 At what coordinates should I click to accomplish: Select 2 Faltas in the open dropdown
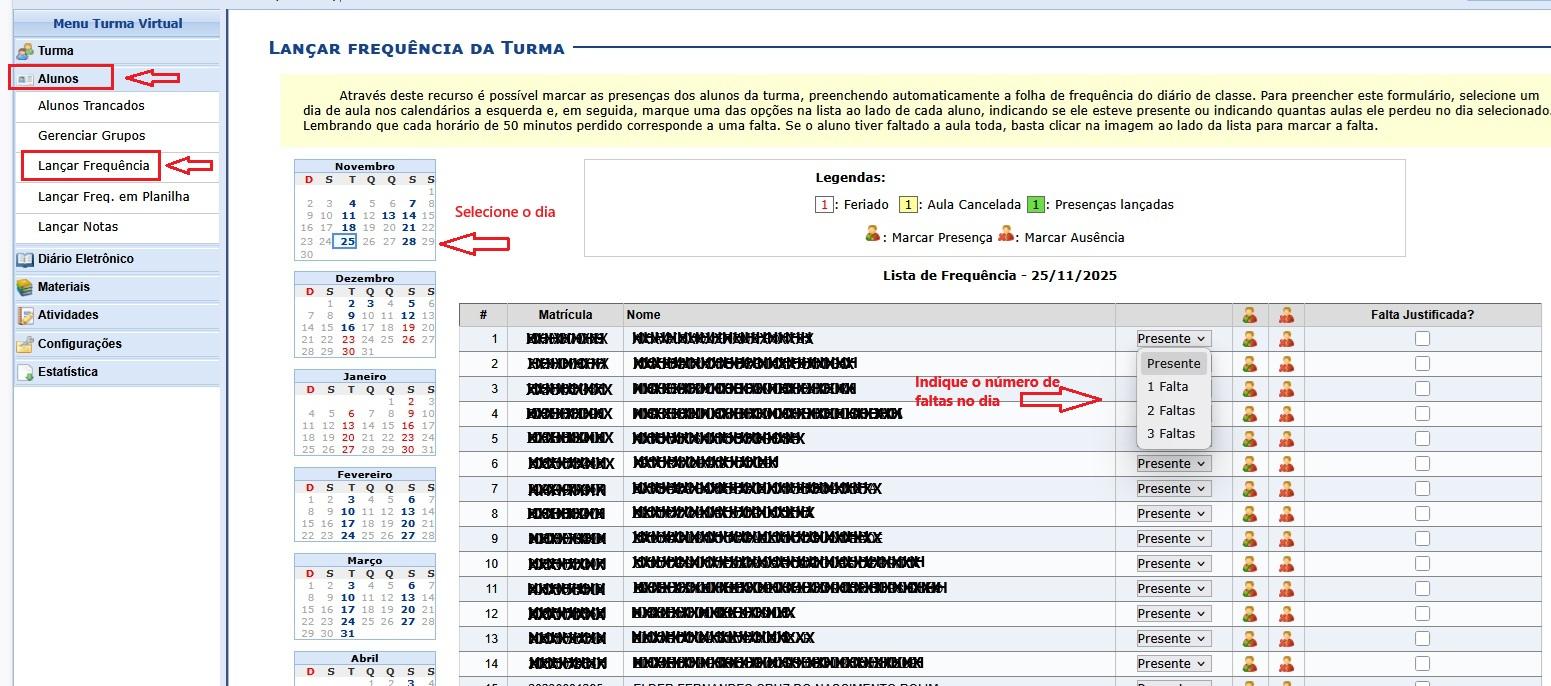1173,410
